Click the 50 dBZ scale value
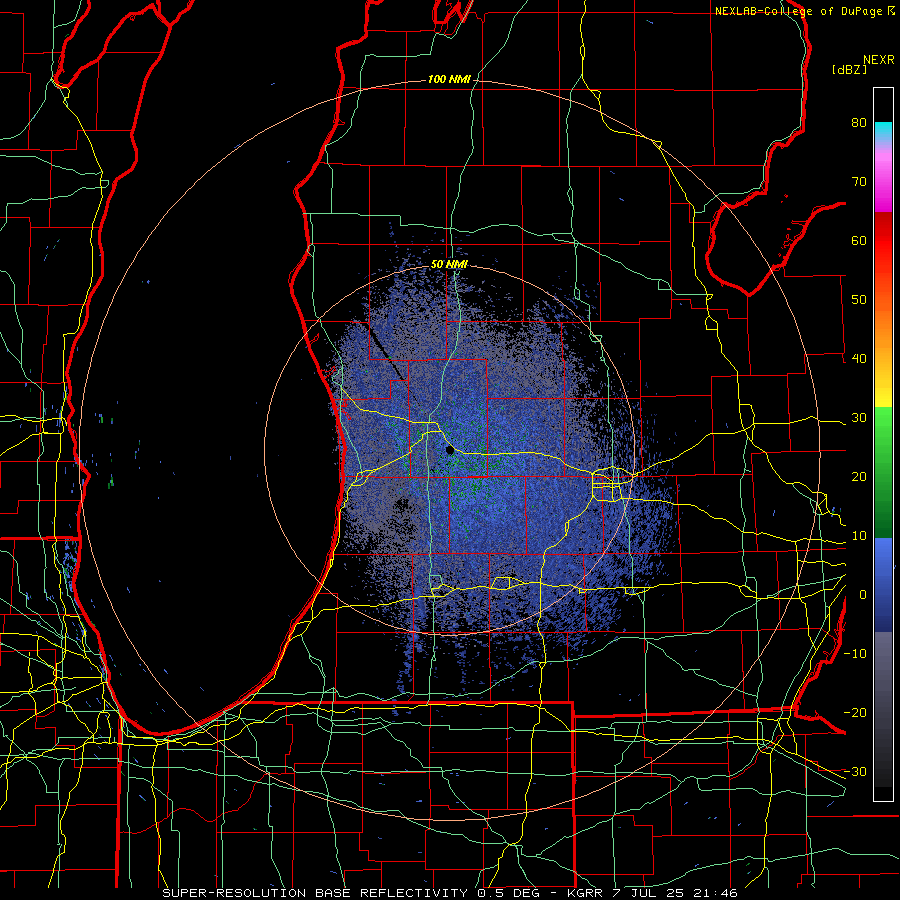 [x=859, y=300]
